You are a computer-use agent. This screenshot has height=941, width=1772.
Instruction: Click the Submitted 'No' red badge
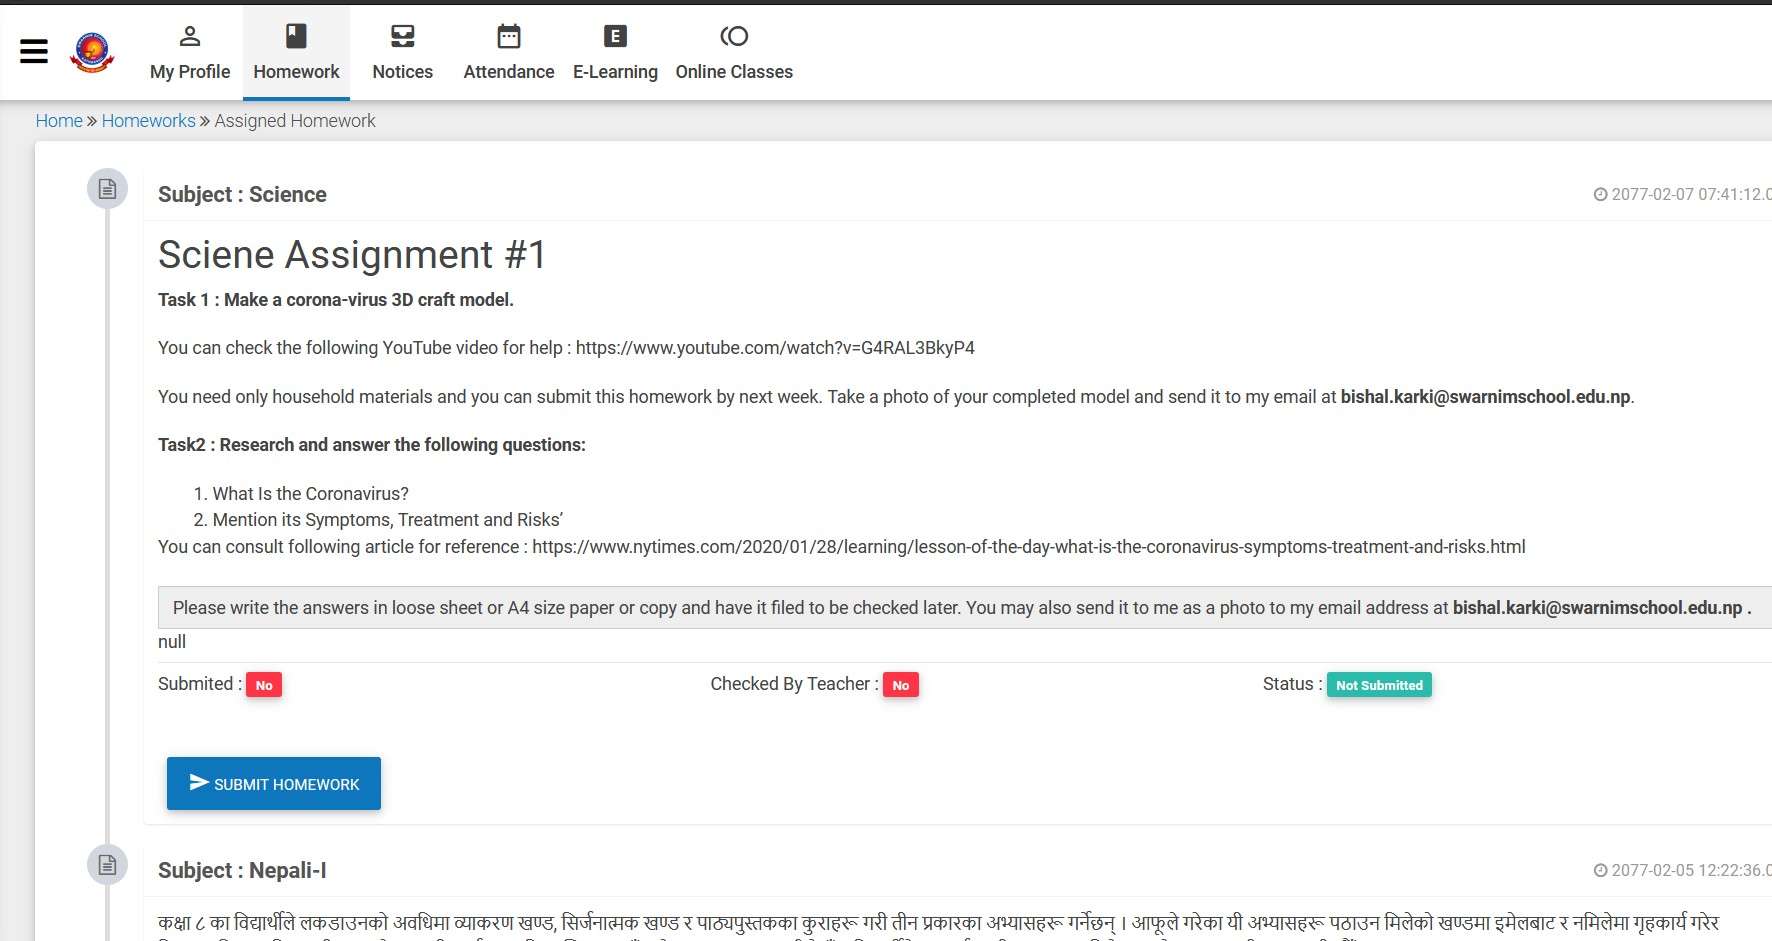pyautogui.click(x=264, y=685)
